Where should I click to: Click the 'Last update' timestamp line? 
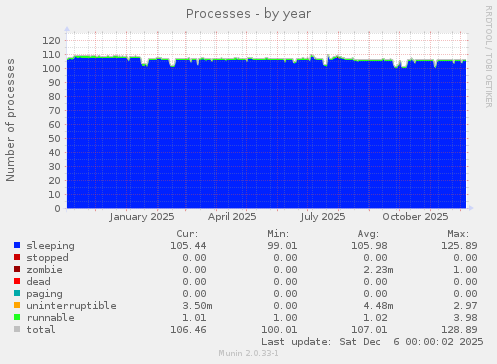tap(372, 342)
